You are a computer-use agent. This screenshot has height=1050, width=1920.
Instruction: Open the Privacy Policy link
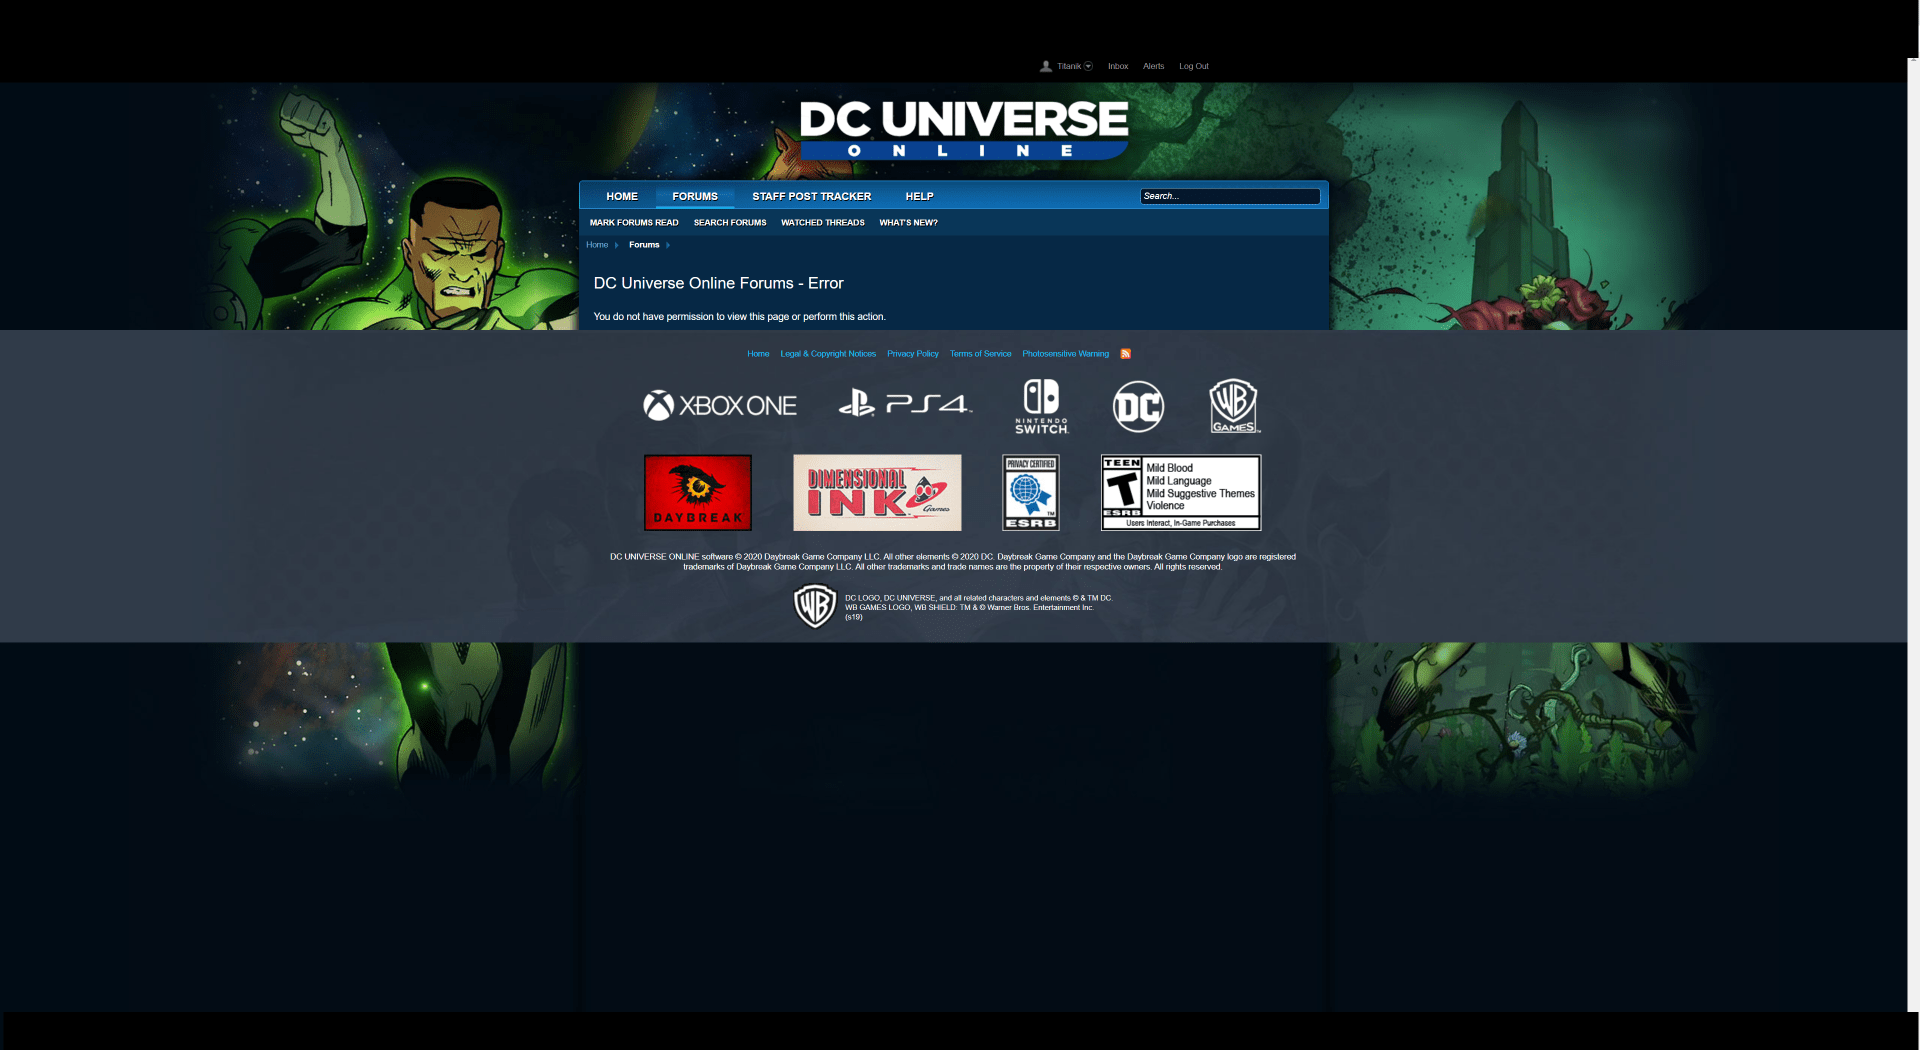tap(911, 353)
